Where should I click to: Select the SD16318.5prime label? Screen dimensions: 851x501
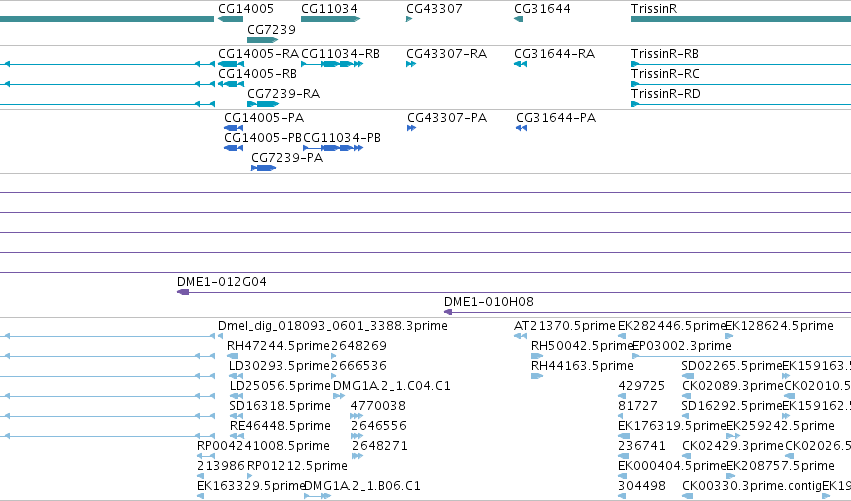click(280, 406)
